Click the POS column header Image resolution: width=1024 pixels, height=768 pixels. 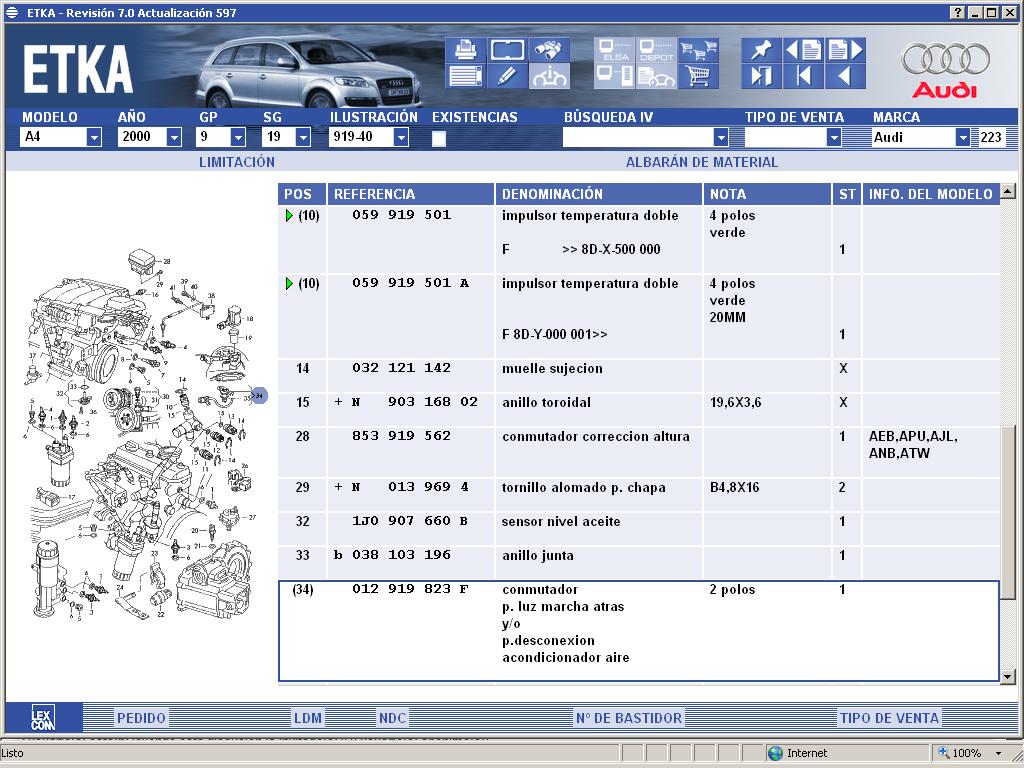302,194
